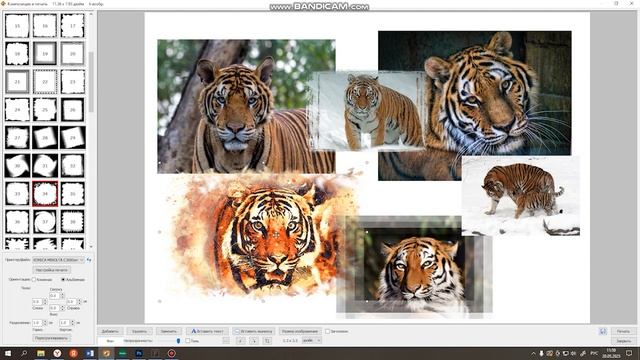The width and height of the screenshot is (640, 360).
Task: Open the Windows Start menu
Action: 7,353
